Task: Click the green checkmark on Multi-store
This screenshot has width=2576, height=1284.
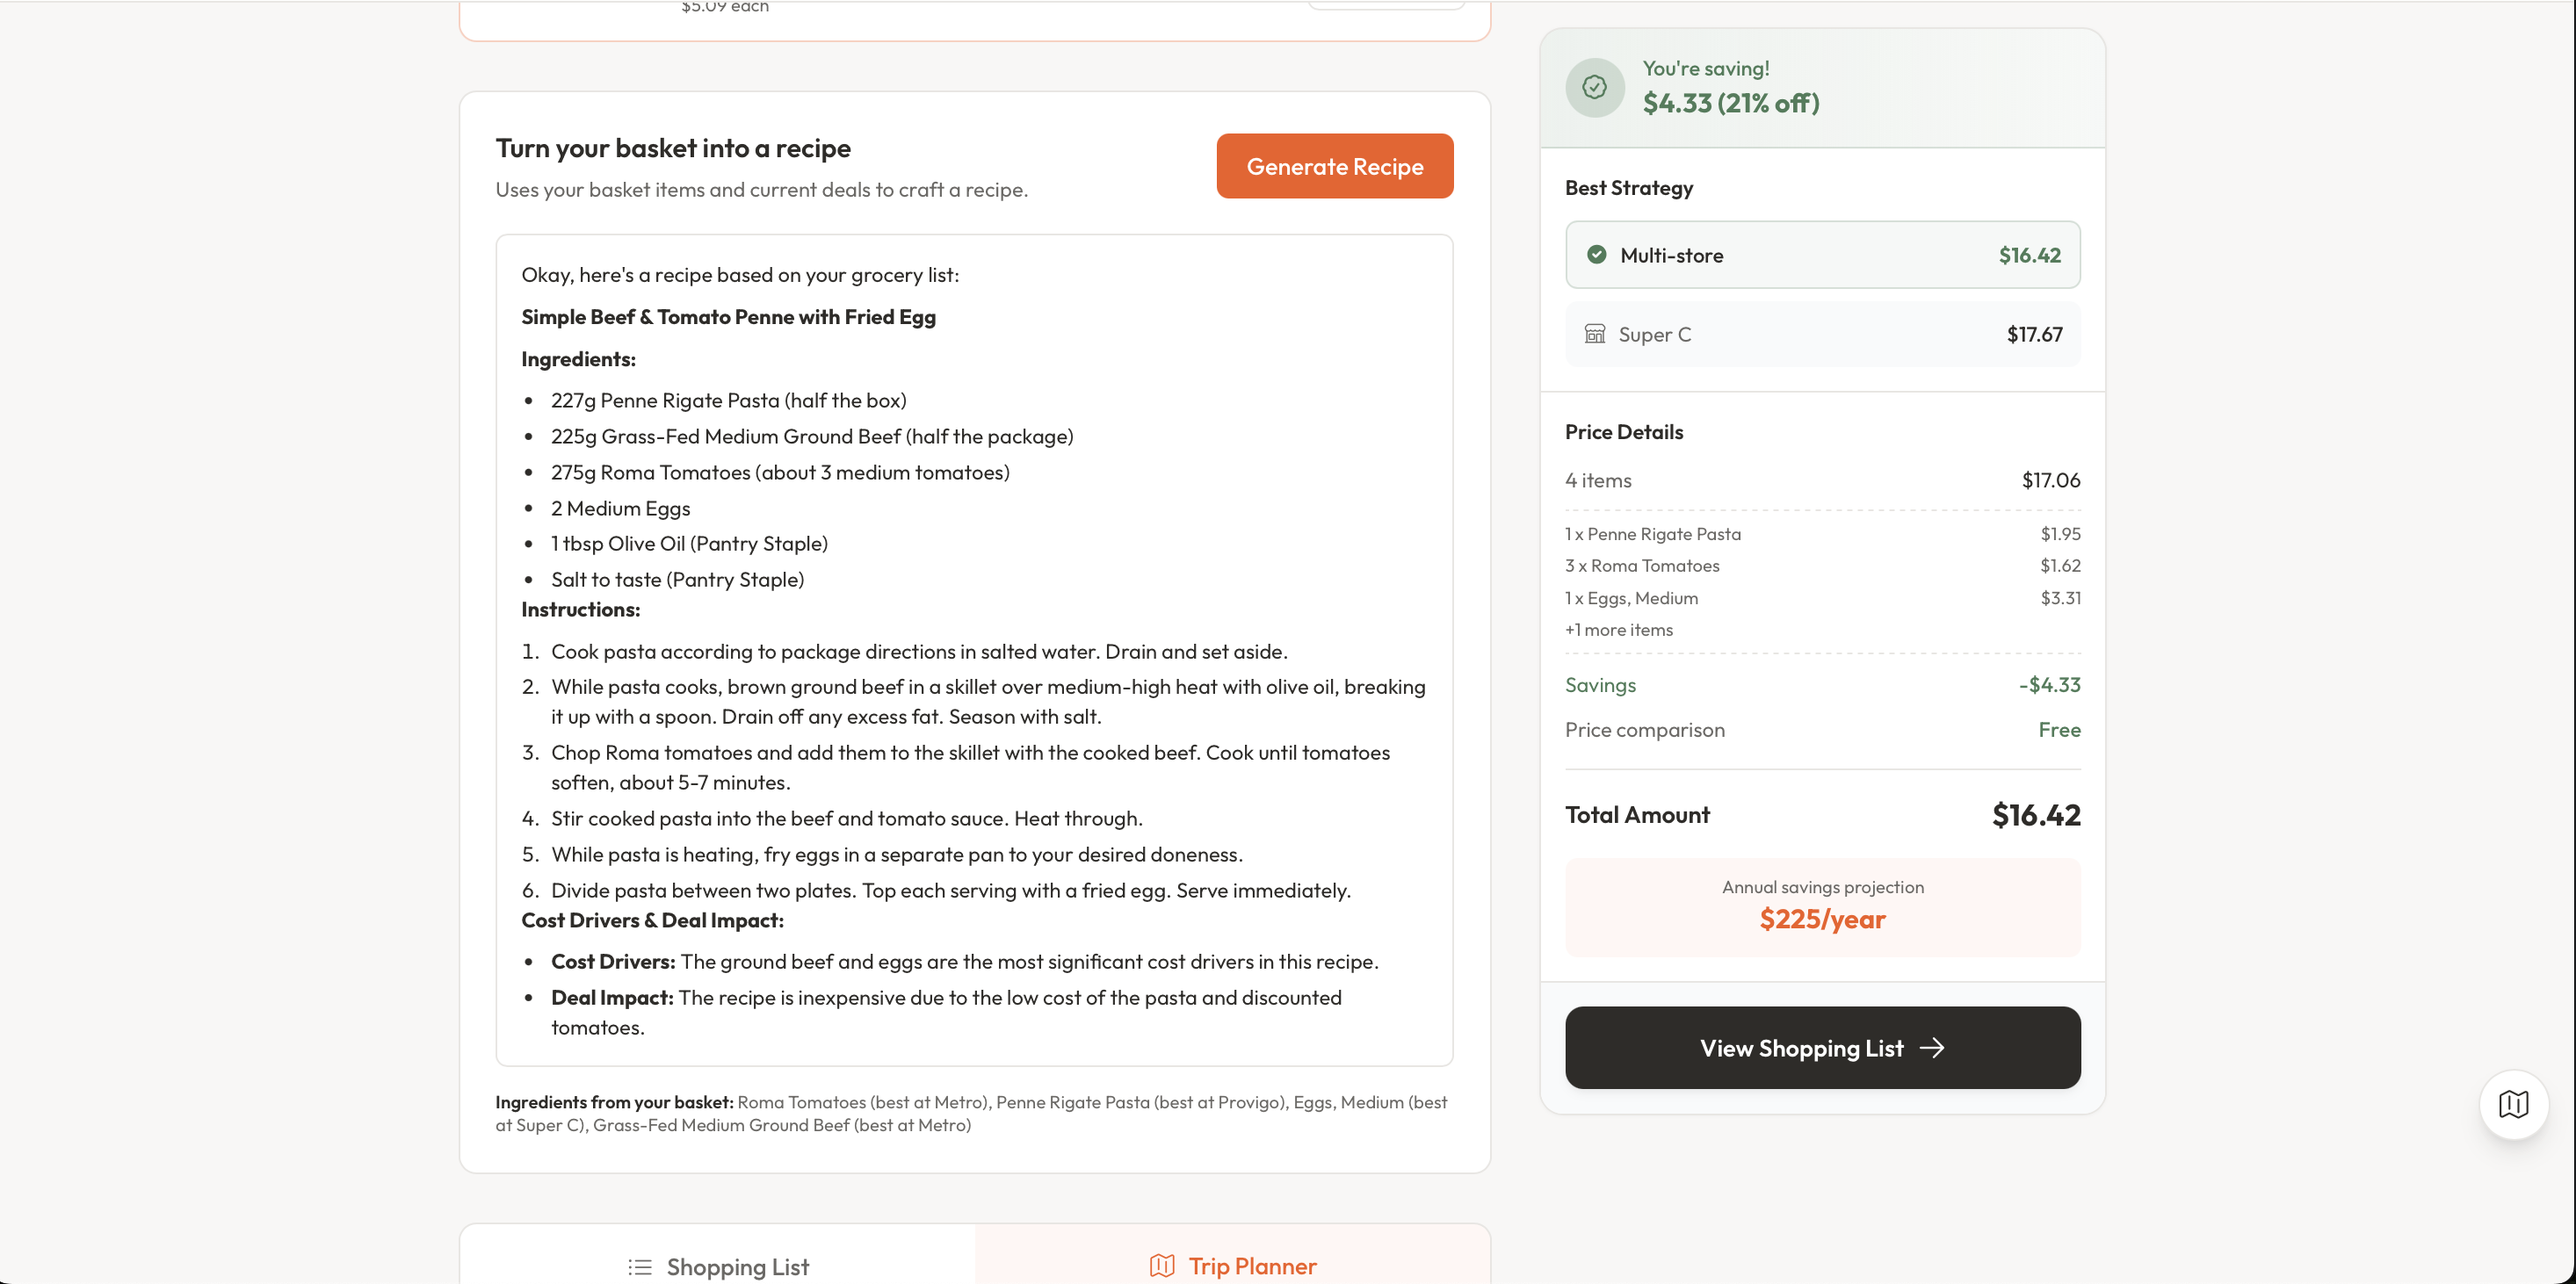Action: click(x=1596, y=255)
